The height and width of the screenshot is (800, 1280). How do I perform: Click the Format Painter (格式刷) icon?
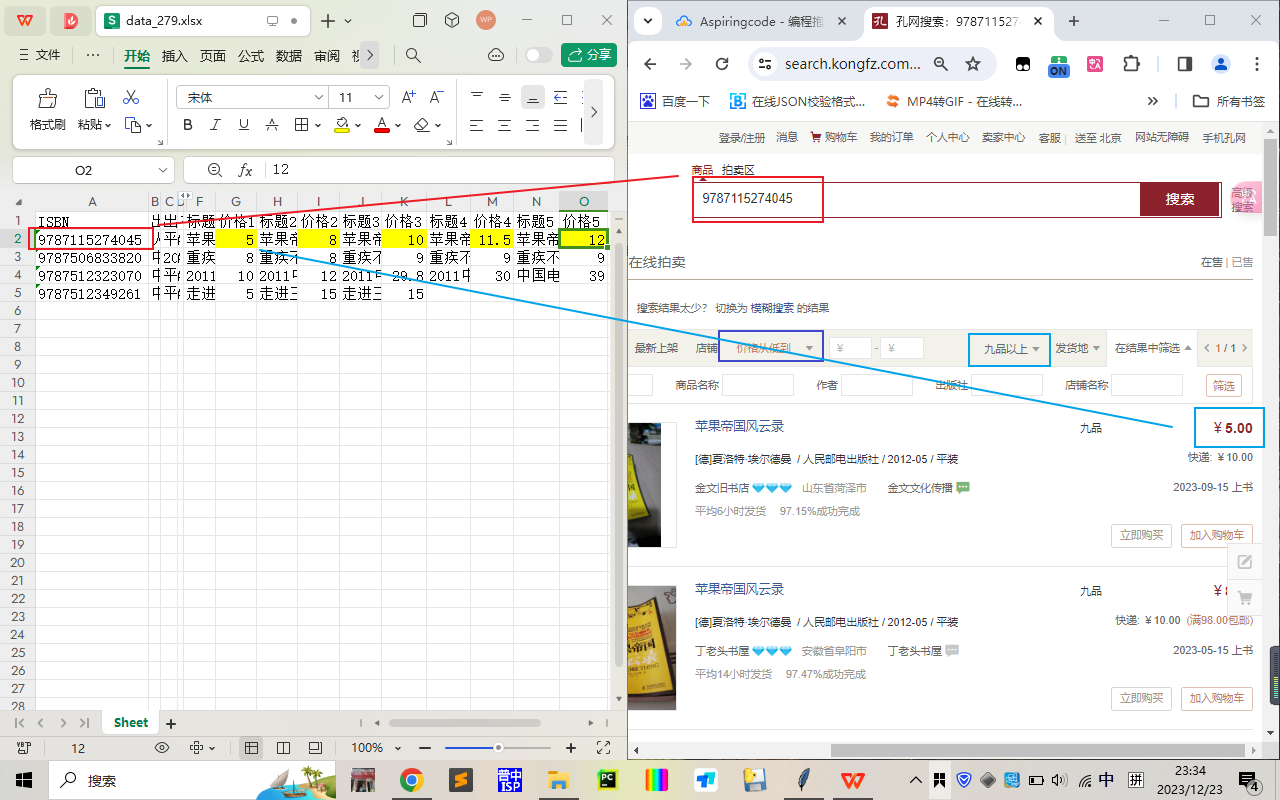tap(47, 98)
